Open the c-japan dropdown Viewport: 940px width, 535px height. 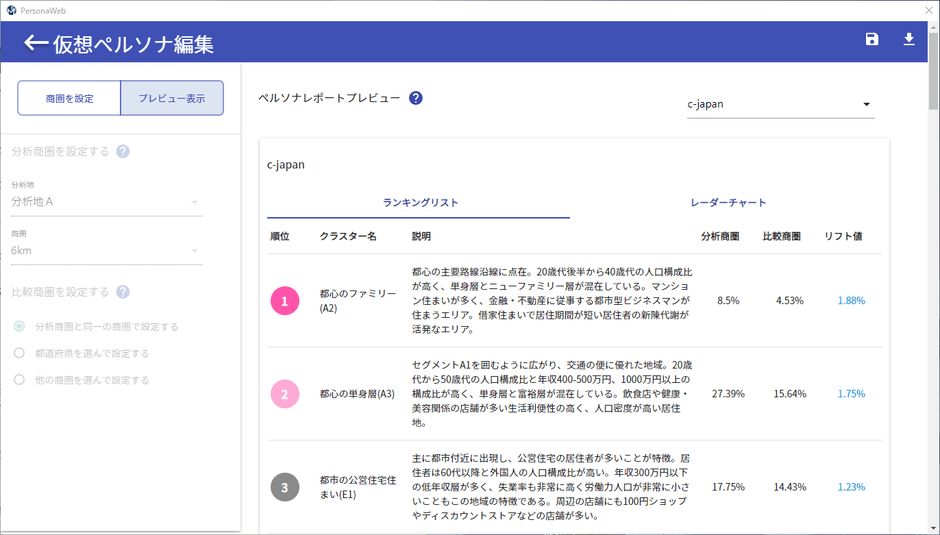pyautogui.click(x=781, y=104)
